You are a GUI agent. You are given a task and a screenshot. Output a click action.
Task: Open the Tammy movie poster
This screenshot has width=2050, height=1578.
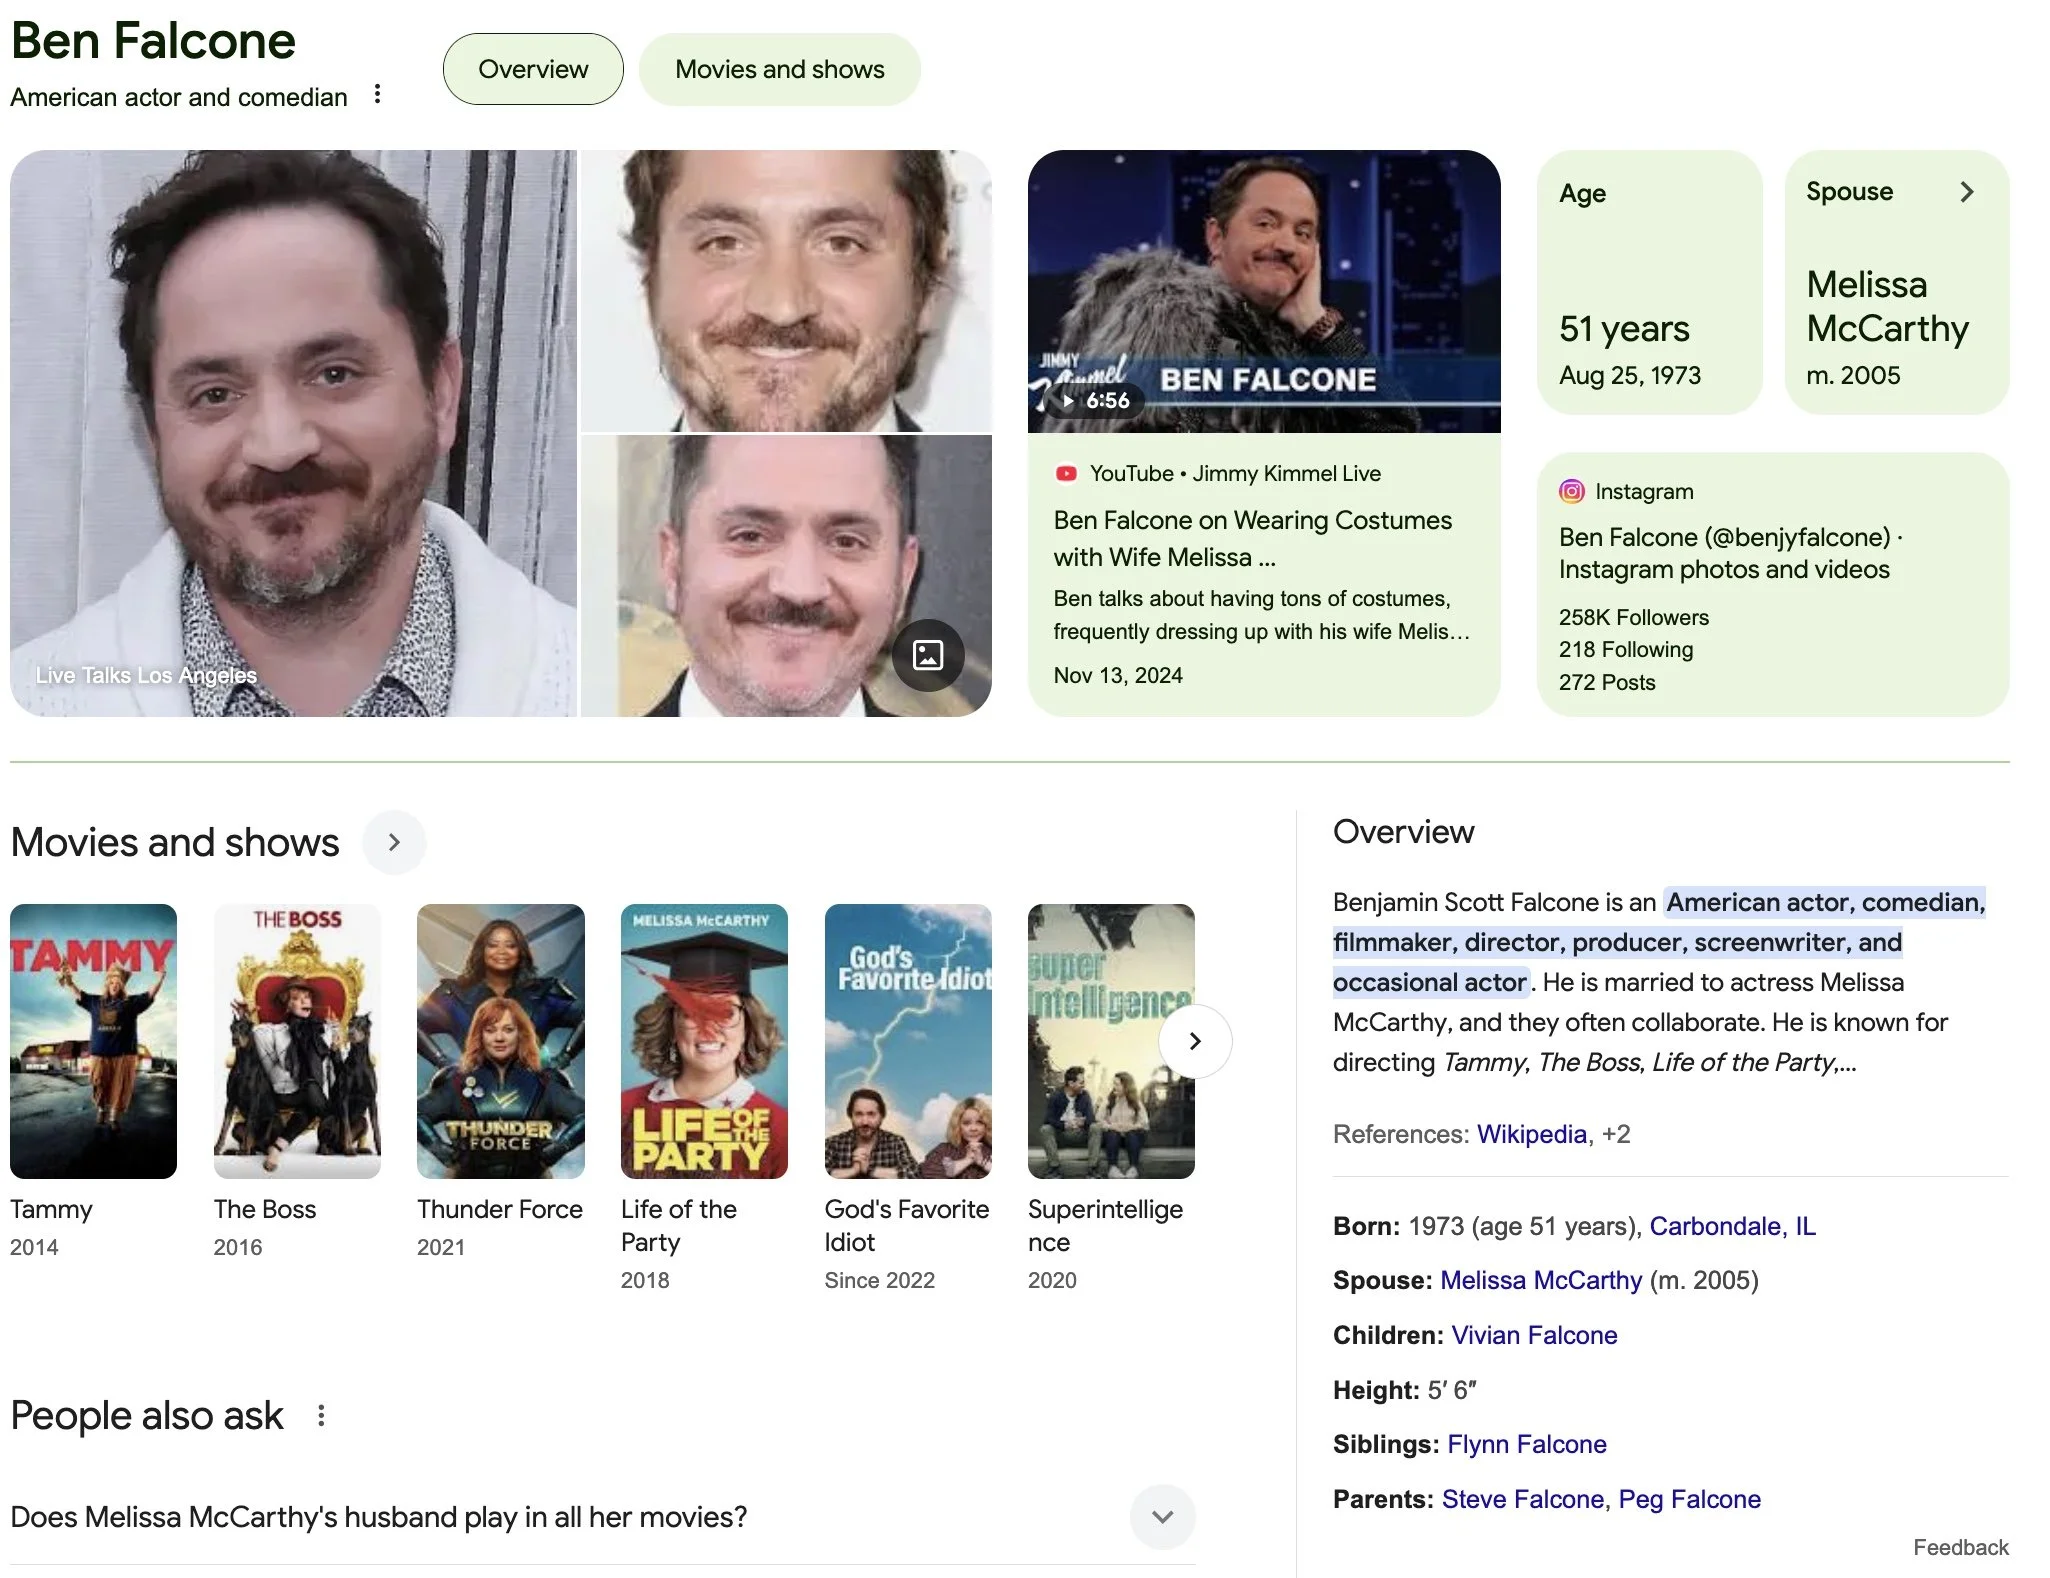click(94, 1041)
